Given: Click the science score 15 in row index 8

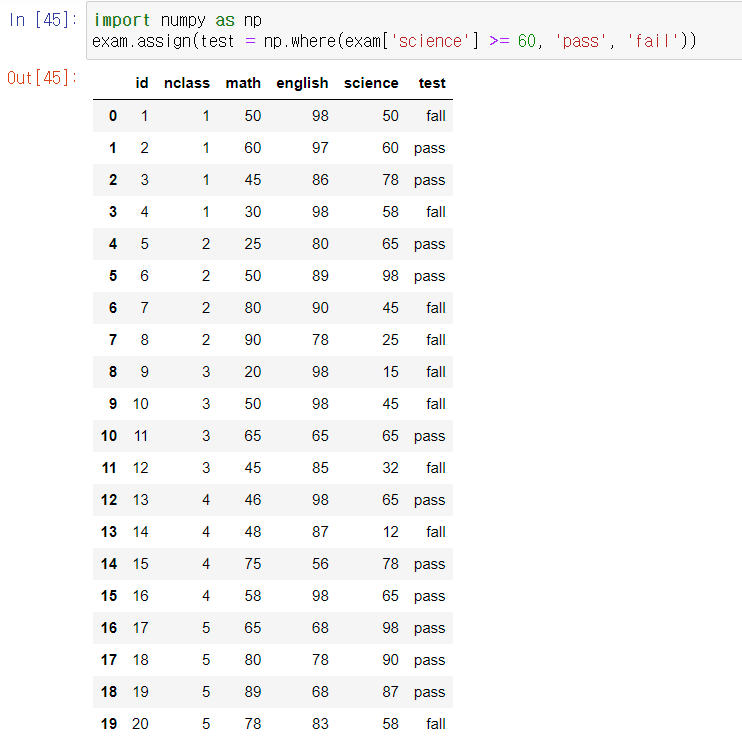Looking at the screenshot, I should (390, 372).
